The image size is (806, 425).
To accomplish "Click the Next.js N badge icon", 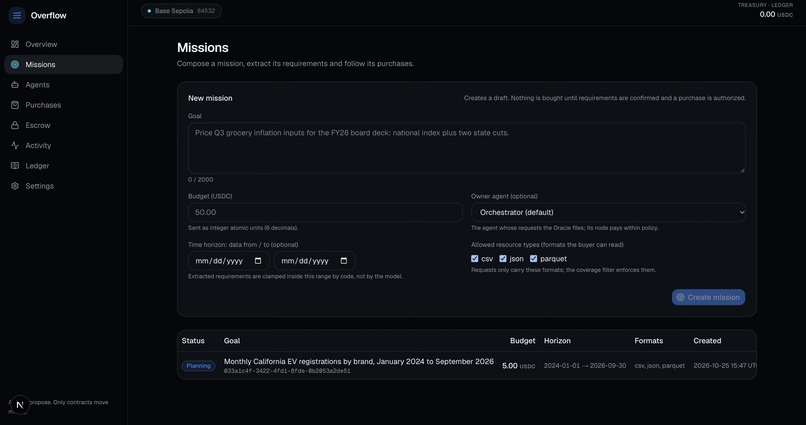I will tap(20, 405).
